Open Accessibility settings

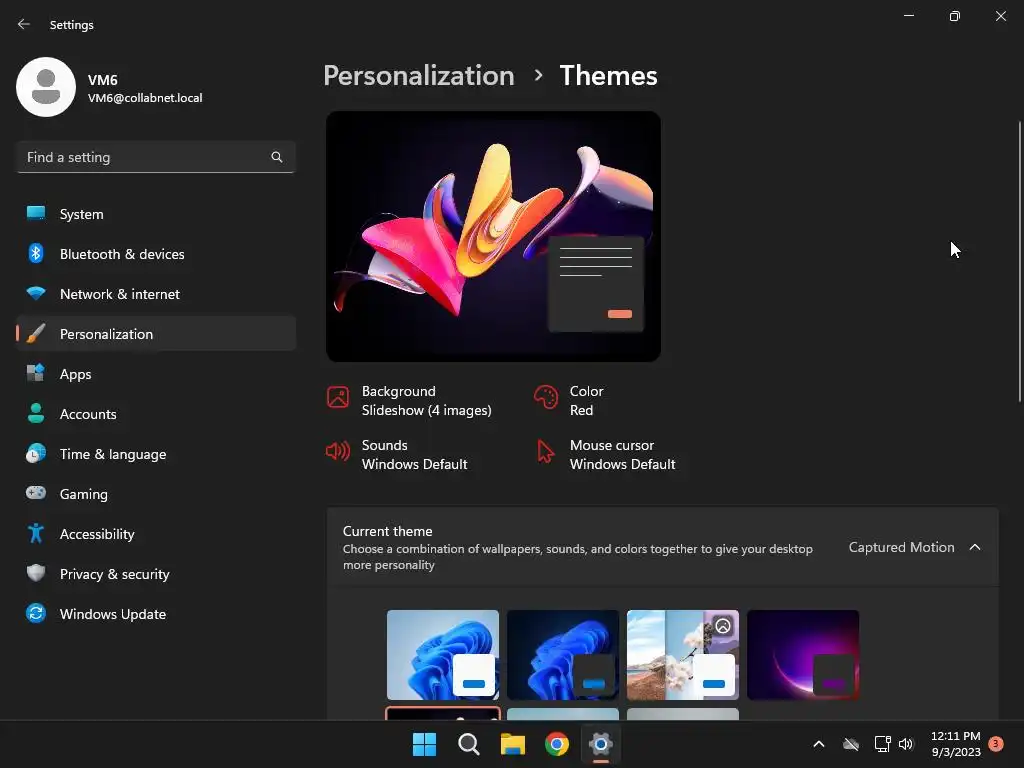[156, 534]
